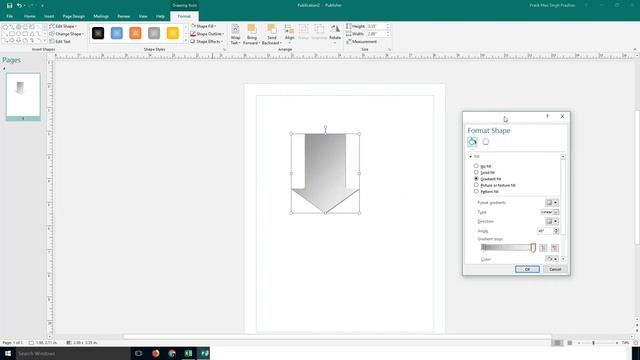Open the Change Shape dropdown

(67, 34)
